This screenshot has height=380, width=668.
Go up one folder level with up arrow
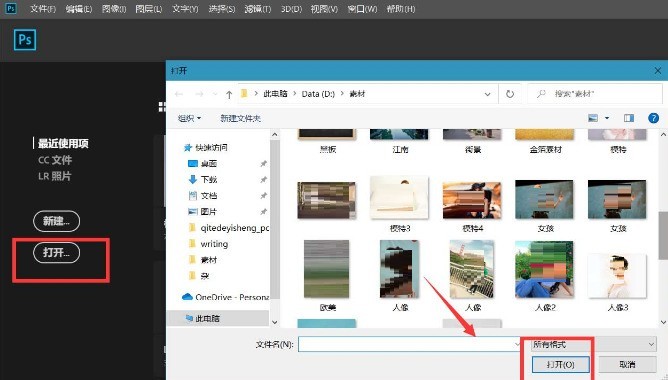(229, 94)
